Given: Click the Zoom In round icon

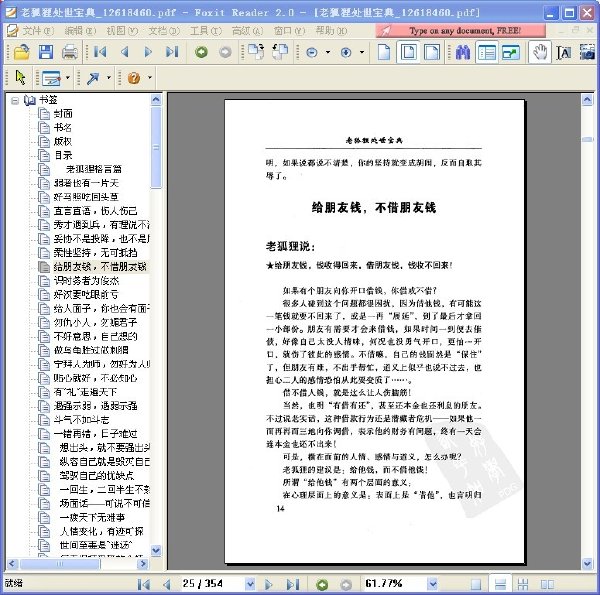Looking at the screenshot, I should (x=346, y=52).
